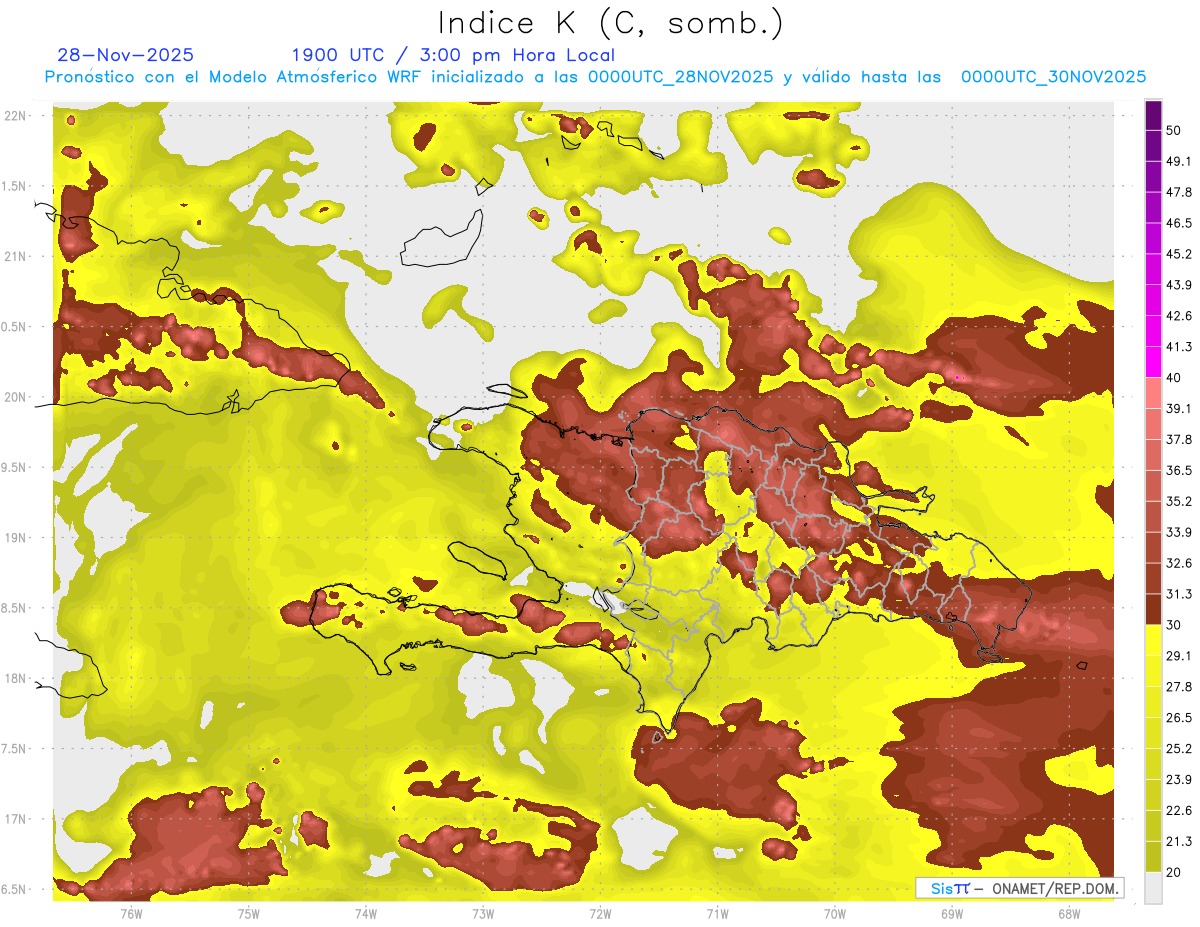Click the '32.6' colorbar value

pyautogui.click(x=1179, y=563)
